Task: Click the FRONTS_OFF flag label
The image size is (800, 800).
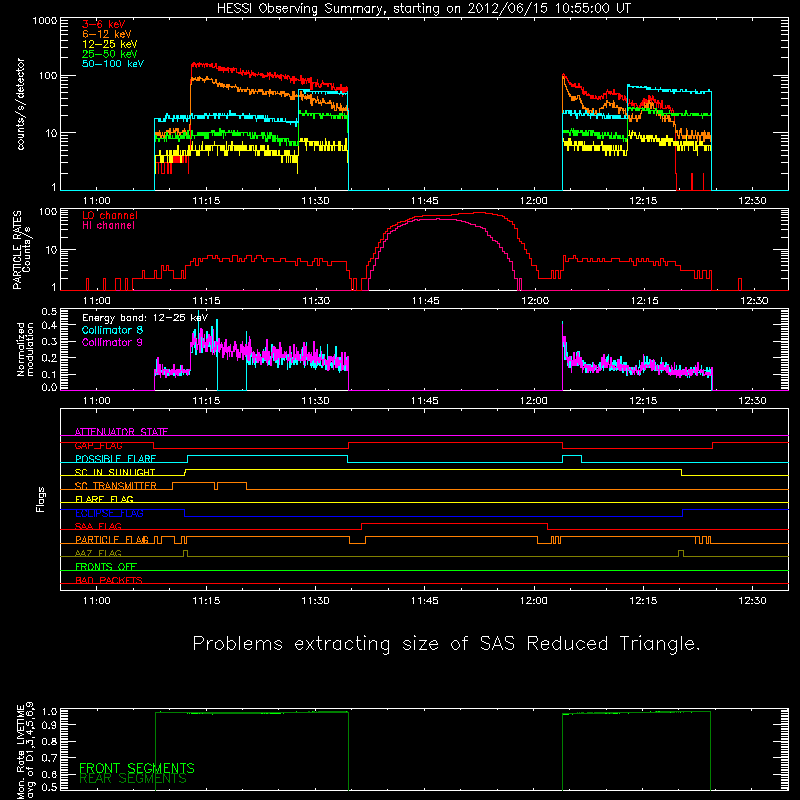Action: pos(106,566)
